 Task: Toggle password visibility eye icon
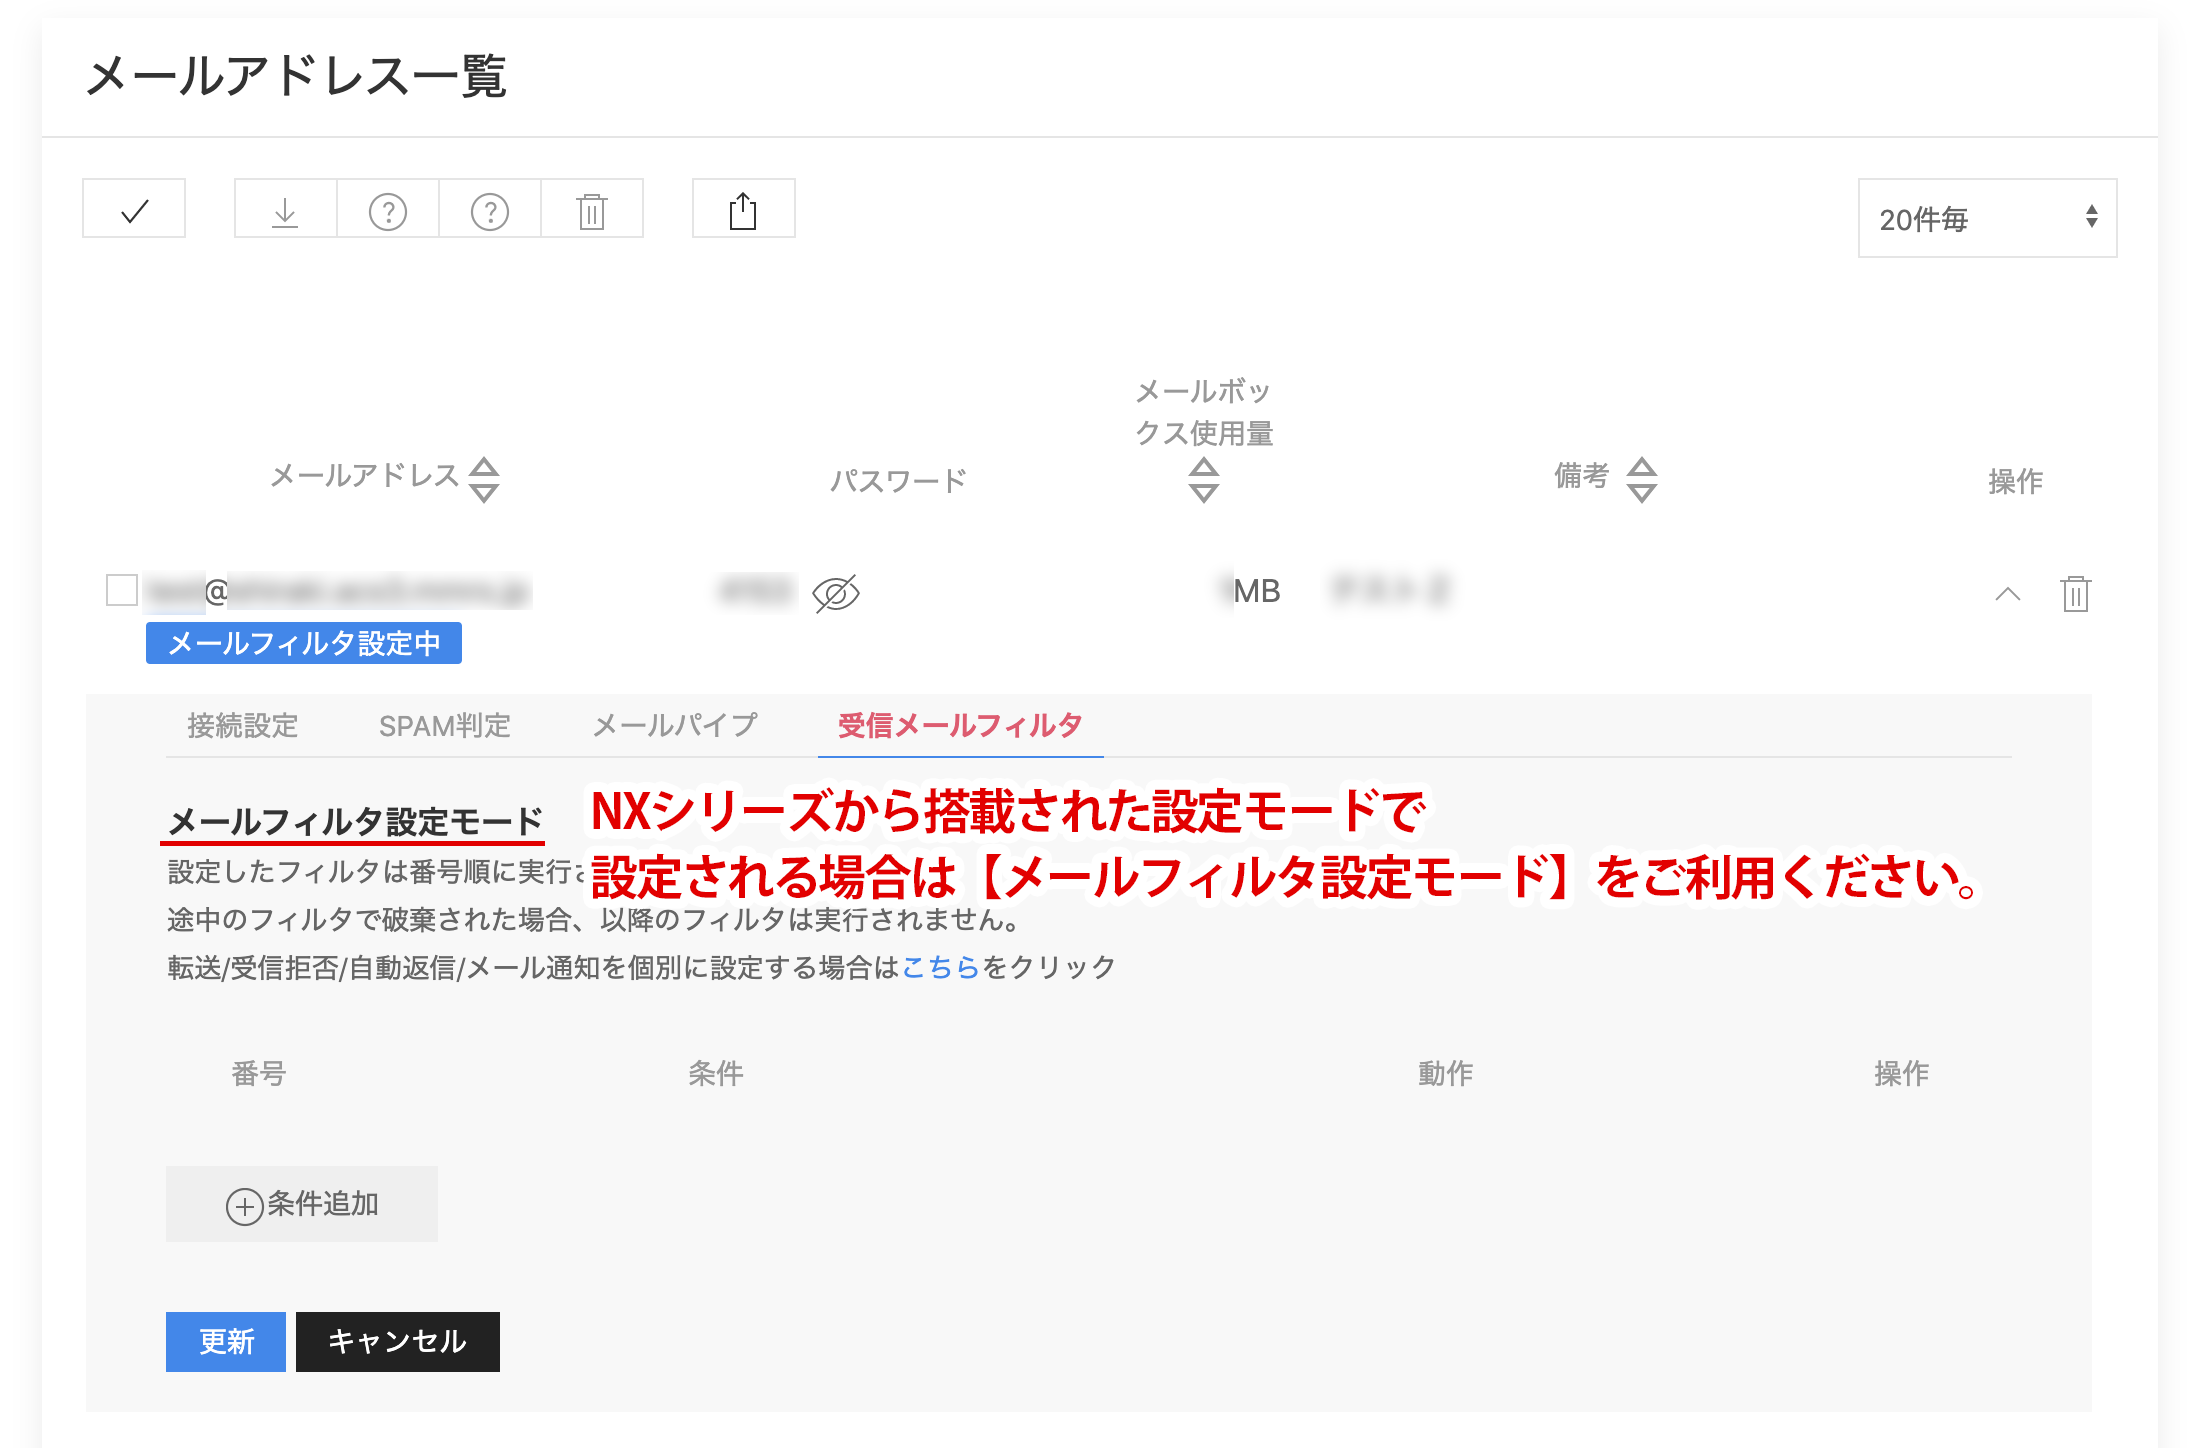click(836, 593)
